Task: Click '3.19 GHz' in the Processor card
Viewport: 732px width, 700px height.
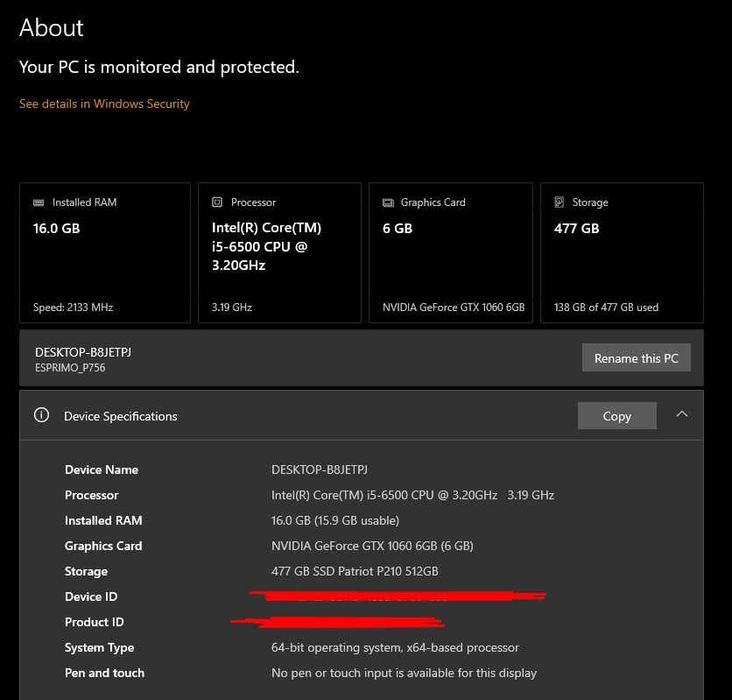Action: point(232,307)
